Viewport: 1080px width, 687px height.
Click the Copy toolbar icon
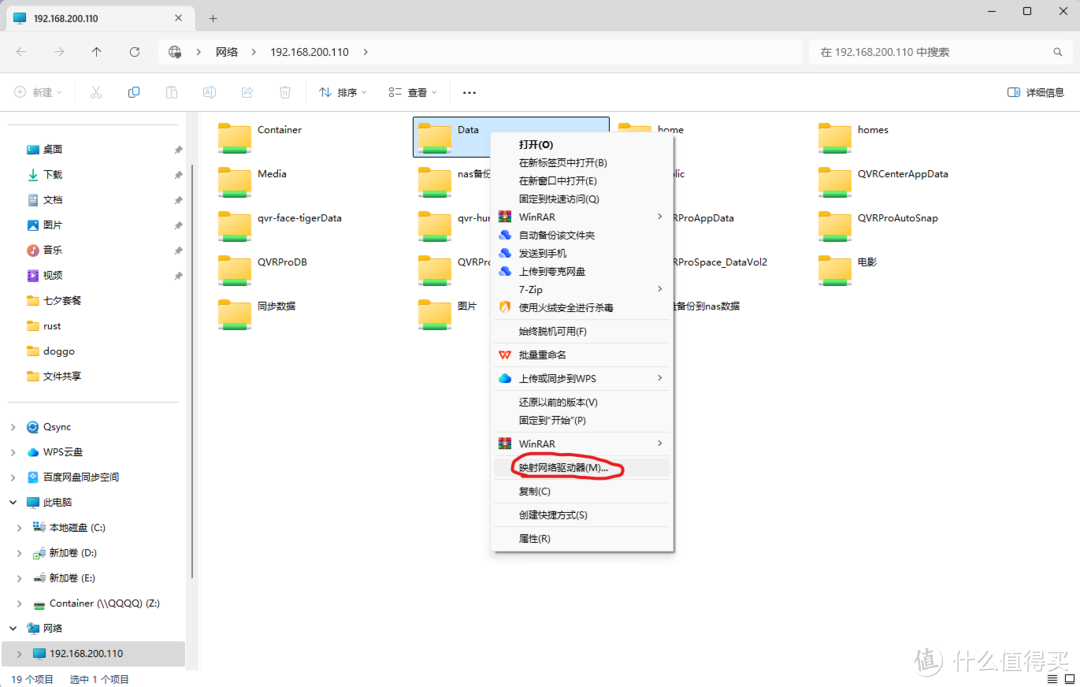[x=134, y=92]
